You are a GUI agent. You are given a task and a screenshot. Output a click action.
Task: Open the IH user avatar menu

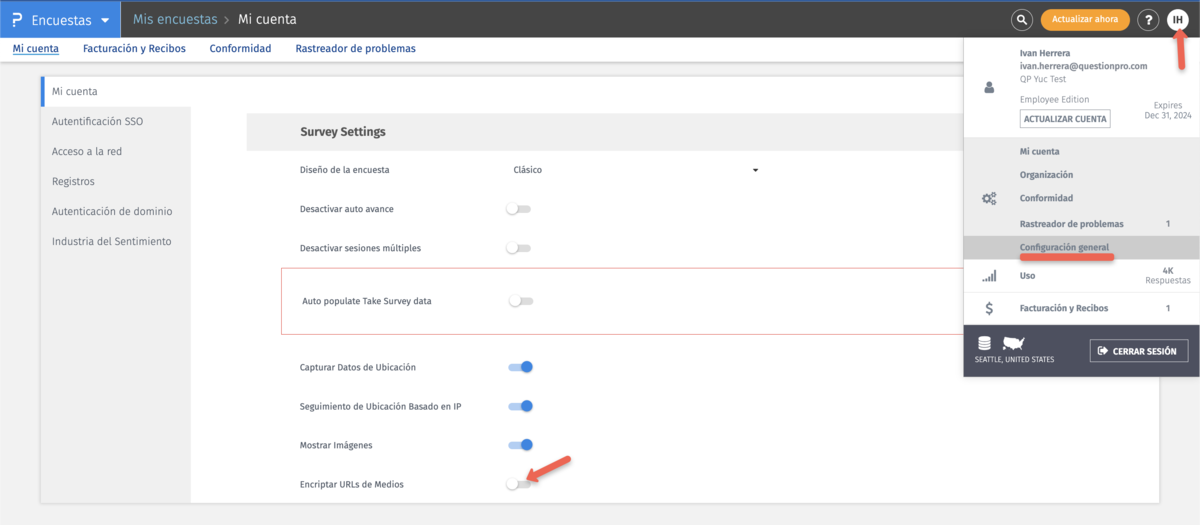(x=1178, y=20)
